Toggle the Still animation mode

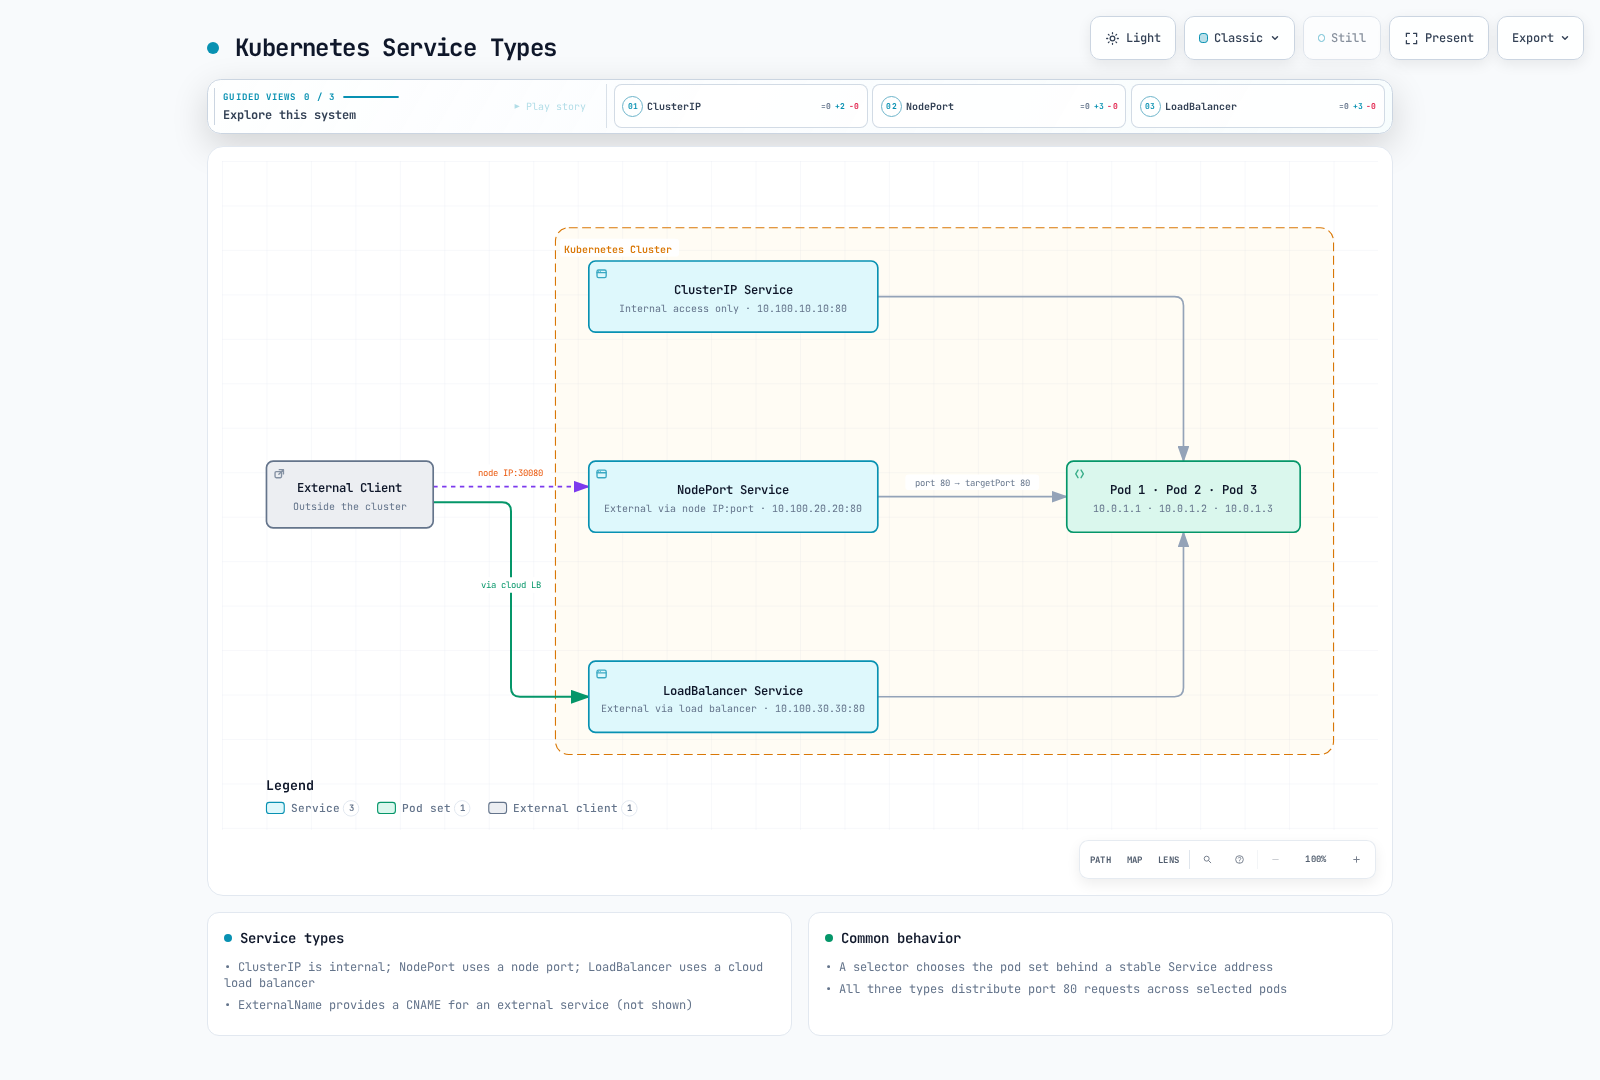click(1342, 38)
